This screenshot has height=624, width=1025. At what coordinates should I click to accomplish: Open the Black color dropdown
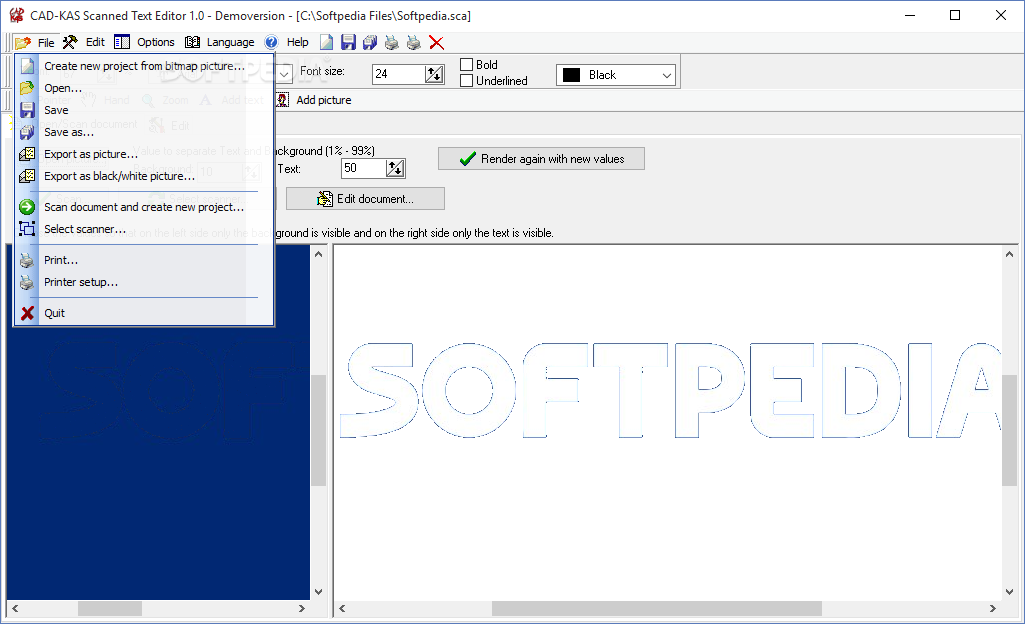coord(667,75)
